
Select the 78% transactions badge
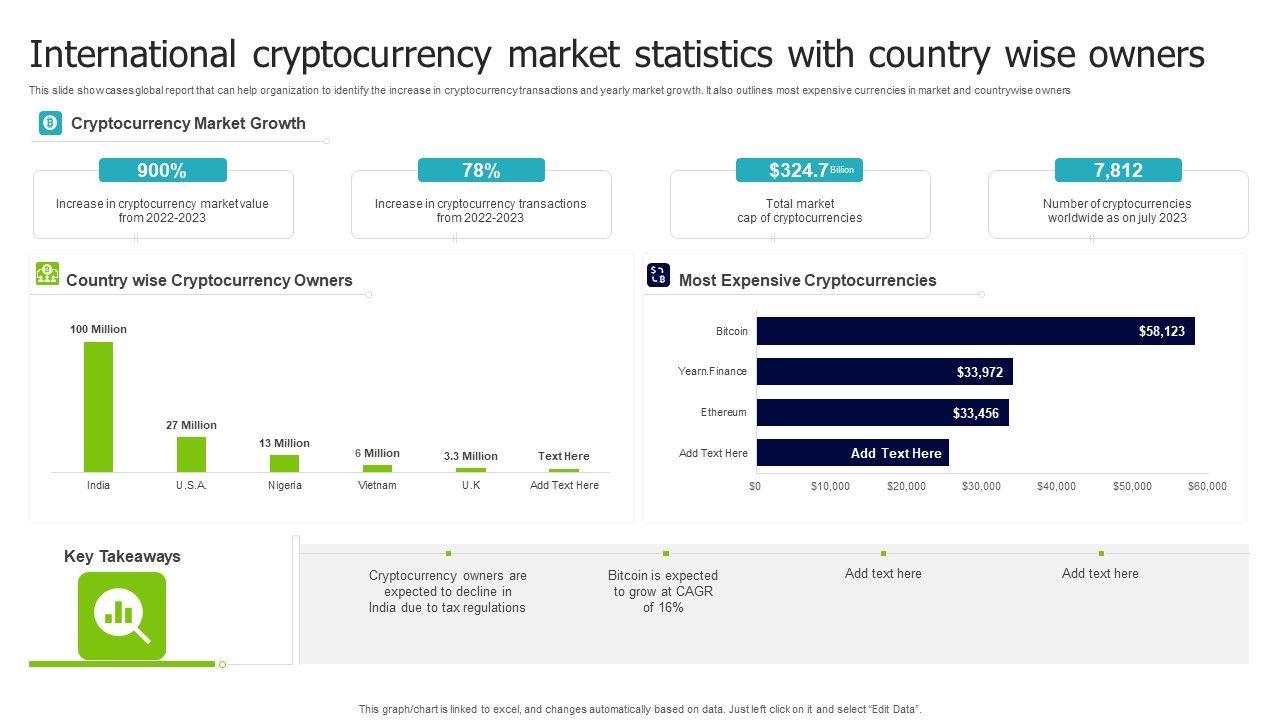pos(481,170)
